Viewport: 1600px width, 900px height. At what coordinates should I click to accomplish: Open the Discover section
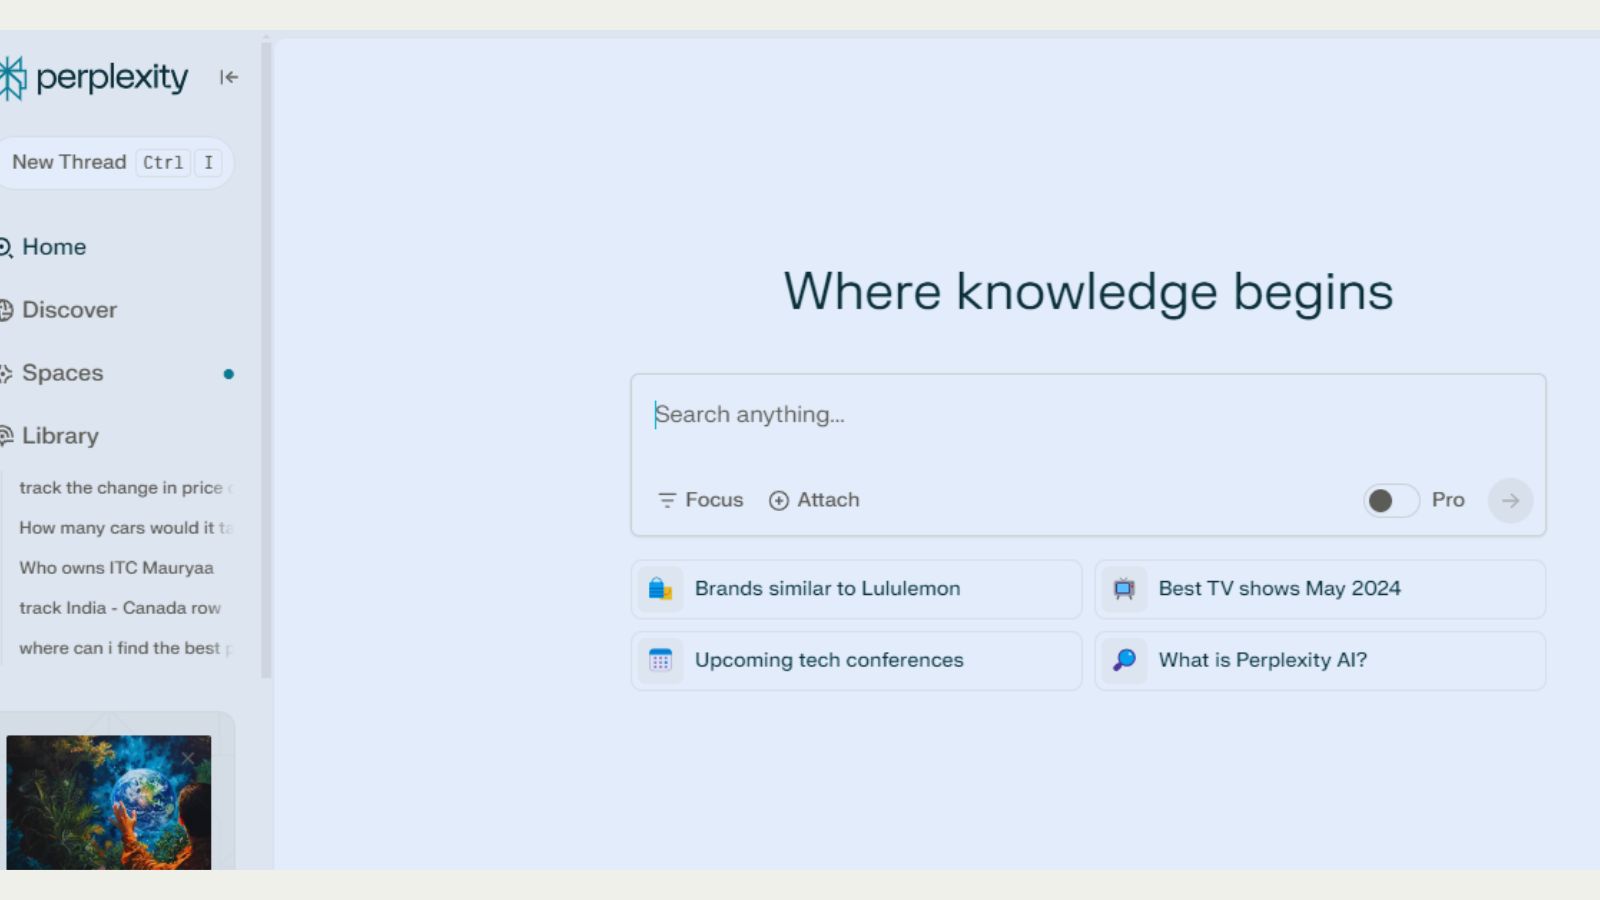(x=69, y=310)
